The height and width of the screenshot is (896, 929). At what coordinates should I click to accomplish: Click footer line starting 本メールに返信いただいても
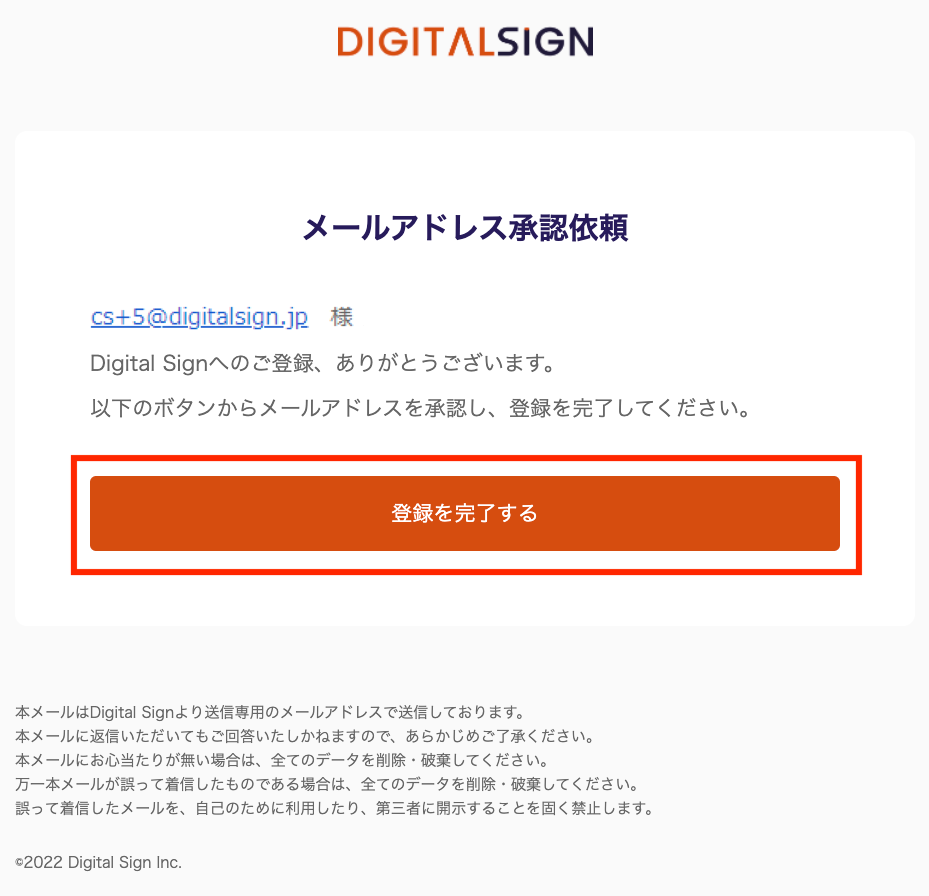click(306, 737)
